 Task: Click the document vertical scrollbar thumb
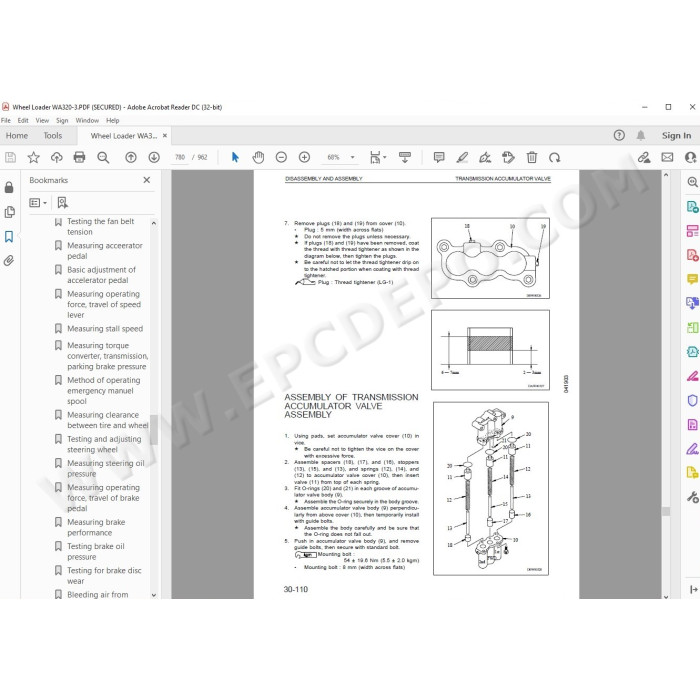point(666,511)
